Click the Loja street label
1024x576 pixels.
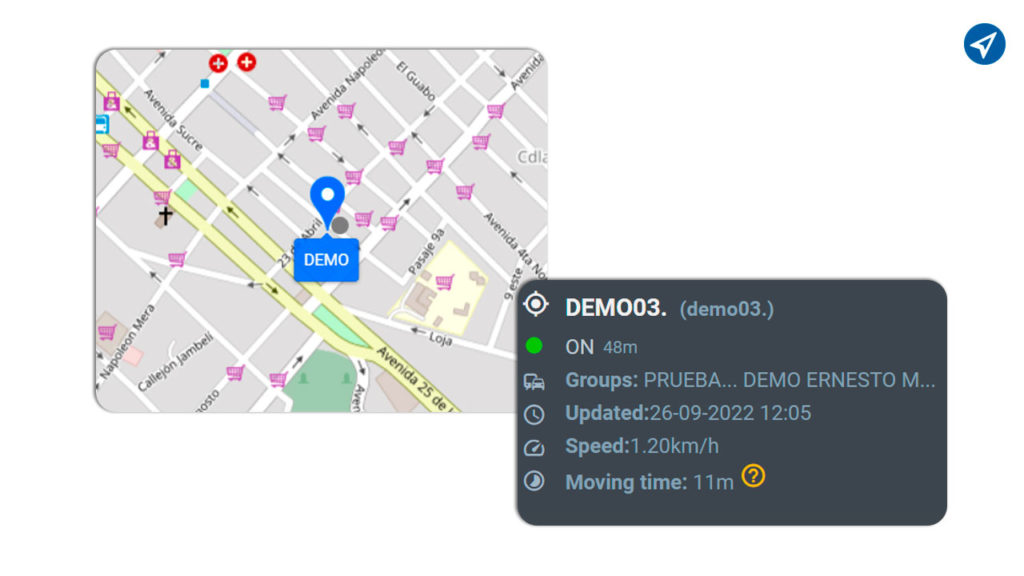[x=440, y=338]
